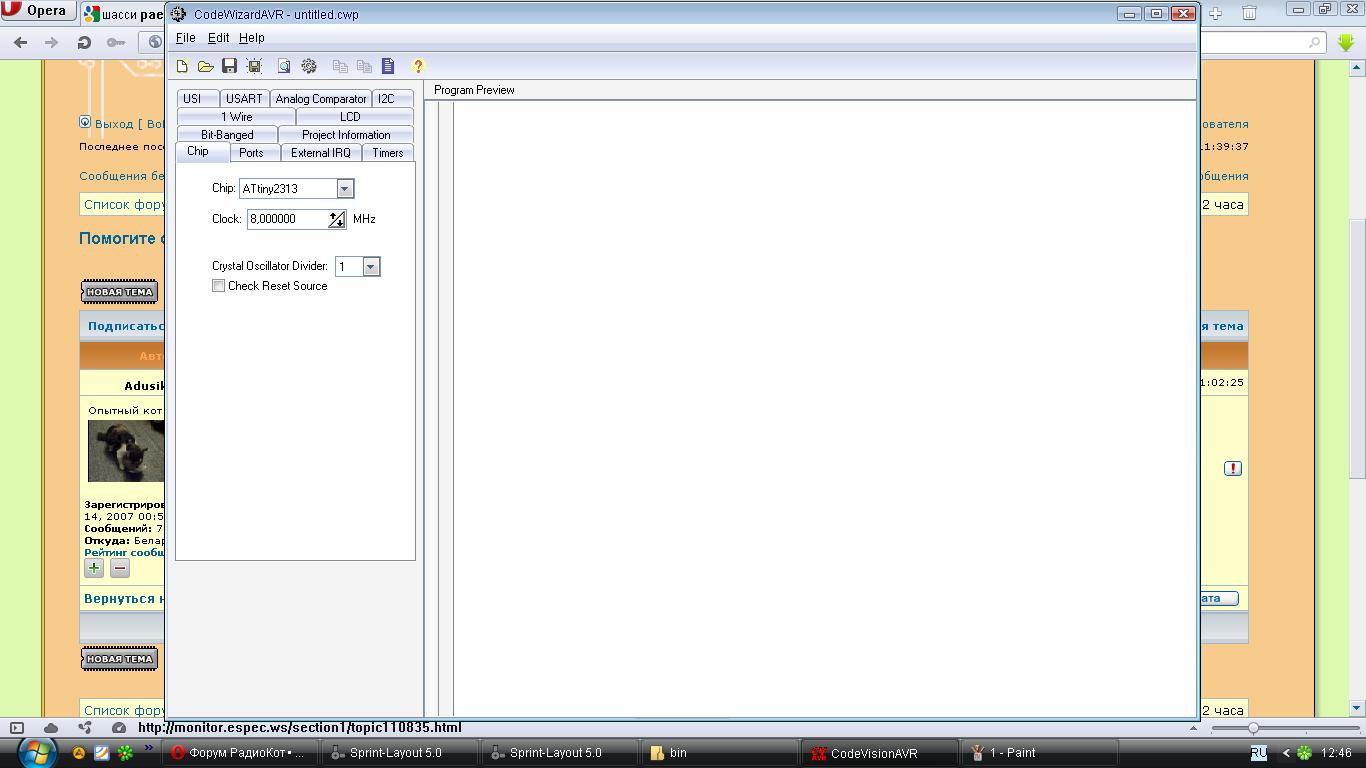
Task: Select the USART tab
Action: [244, 99]
